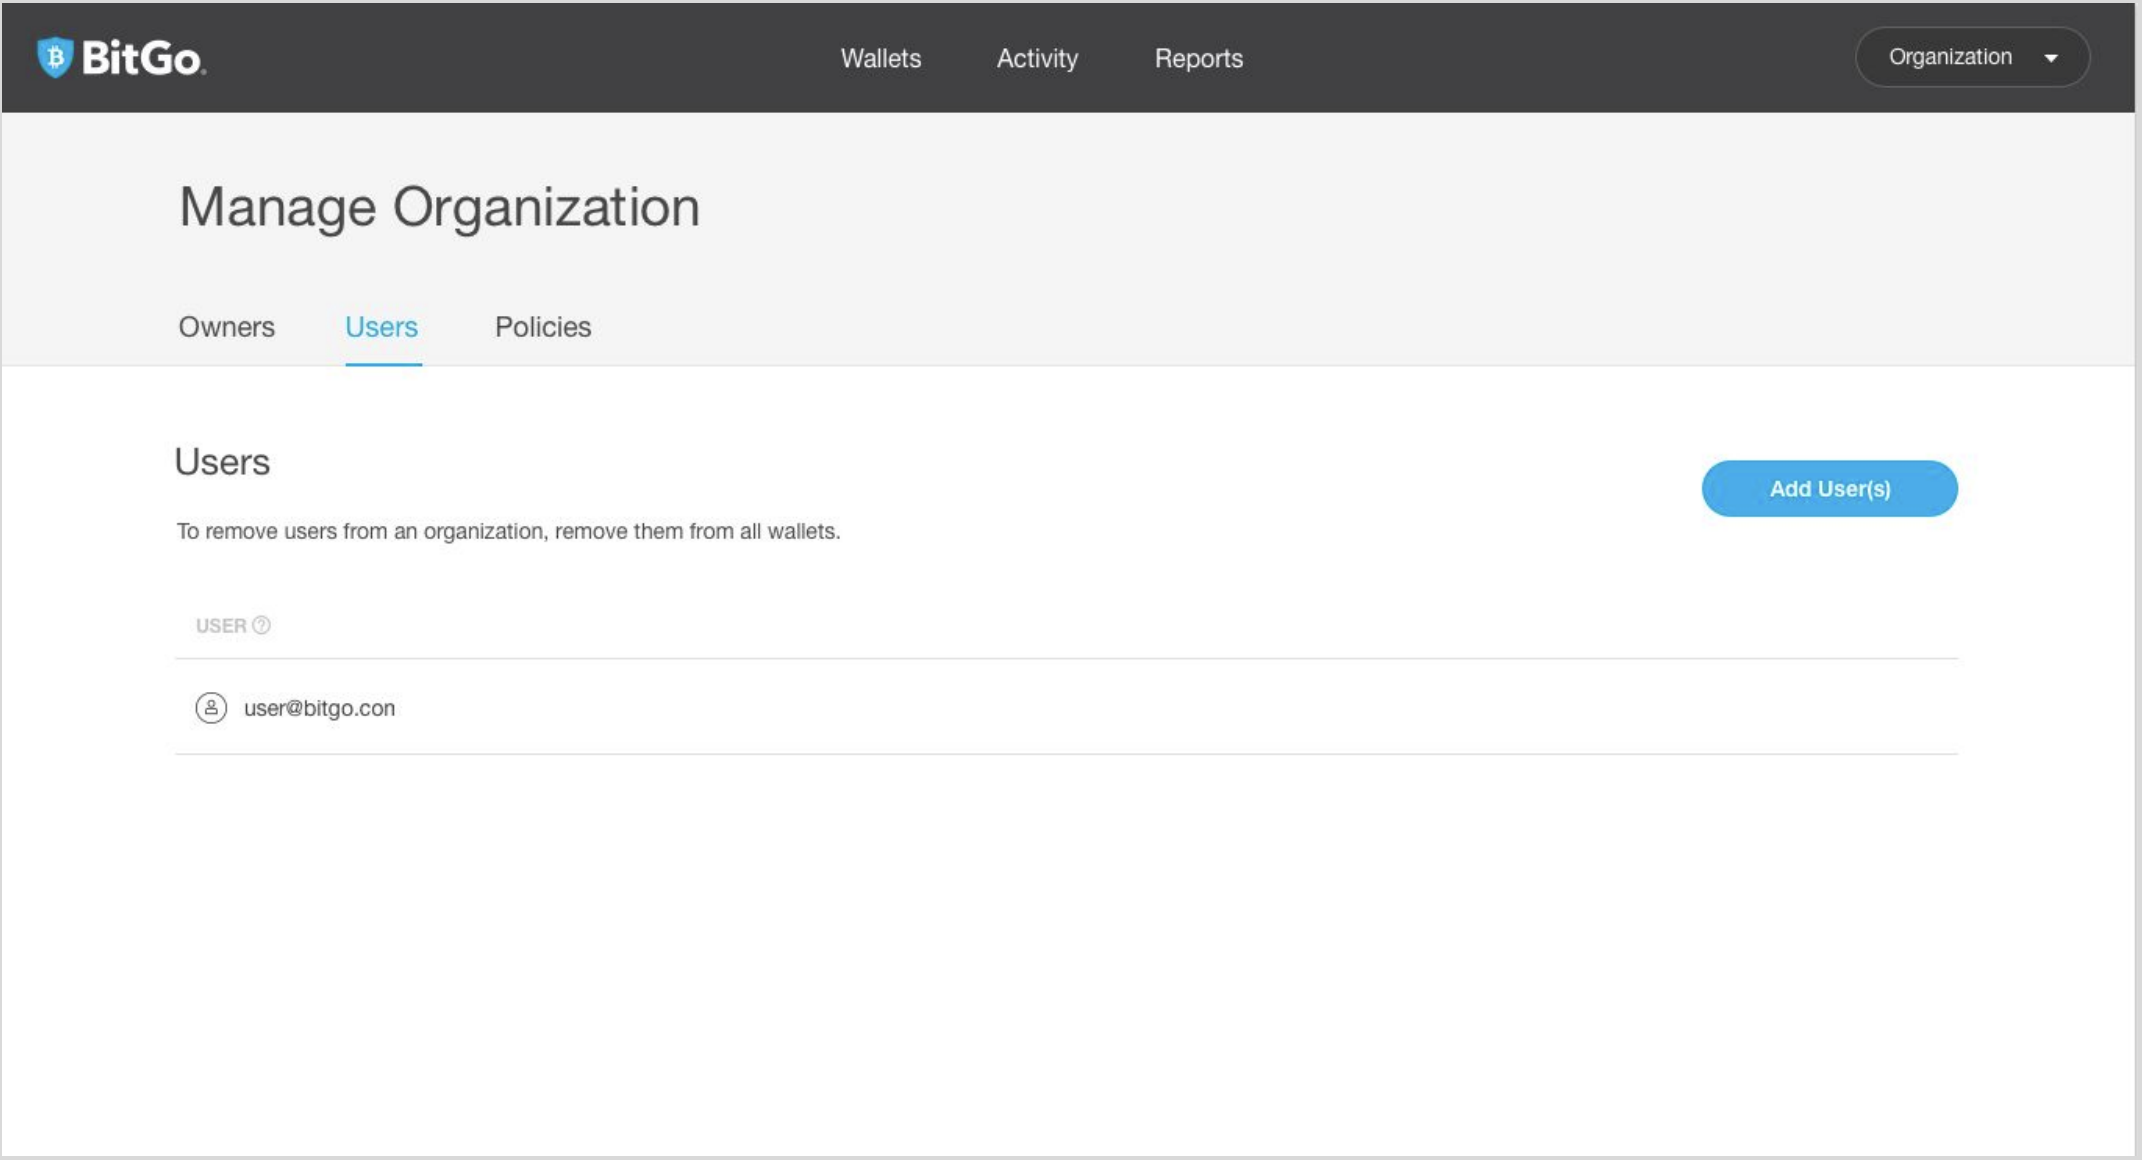Viewport: 2142px width, 1160px height.
Task: Click the BitGo wordmark text
Action: coord(143,58)
